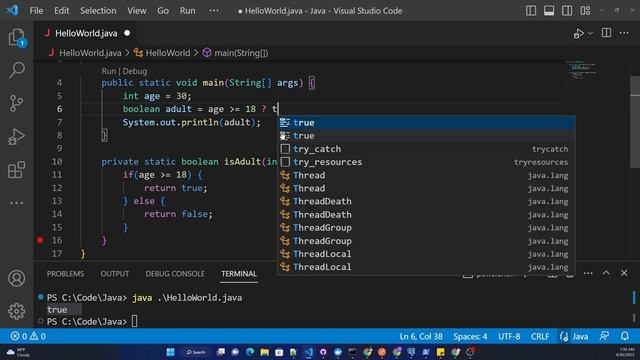The image size is (640, 360).
Task: Pick the first ThreadGroup suggestion
Action: (427, 227)
